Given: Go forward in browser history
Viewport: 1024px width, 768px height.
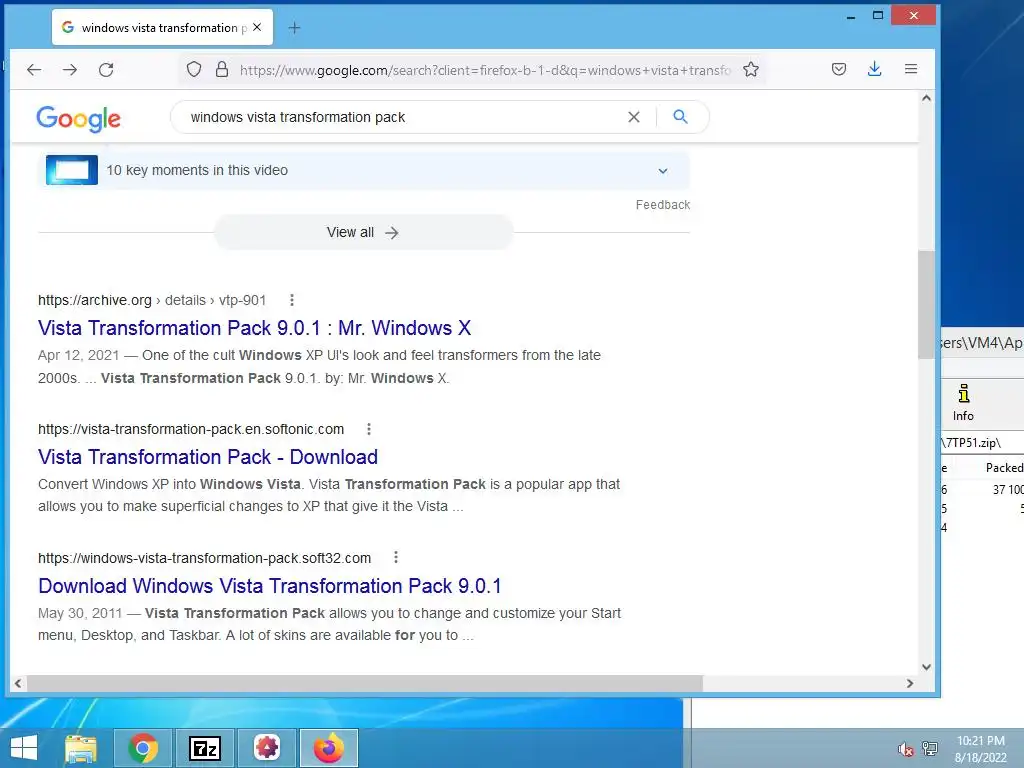Looking at the screenshot, I should (70, 70).
